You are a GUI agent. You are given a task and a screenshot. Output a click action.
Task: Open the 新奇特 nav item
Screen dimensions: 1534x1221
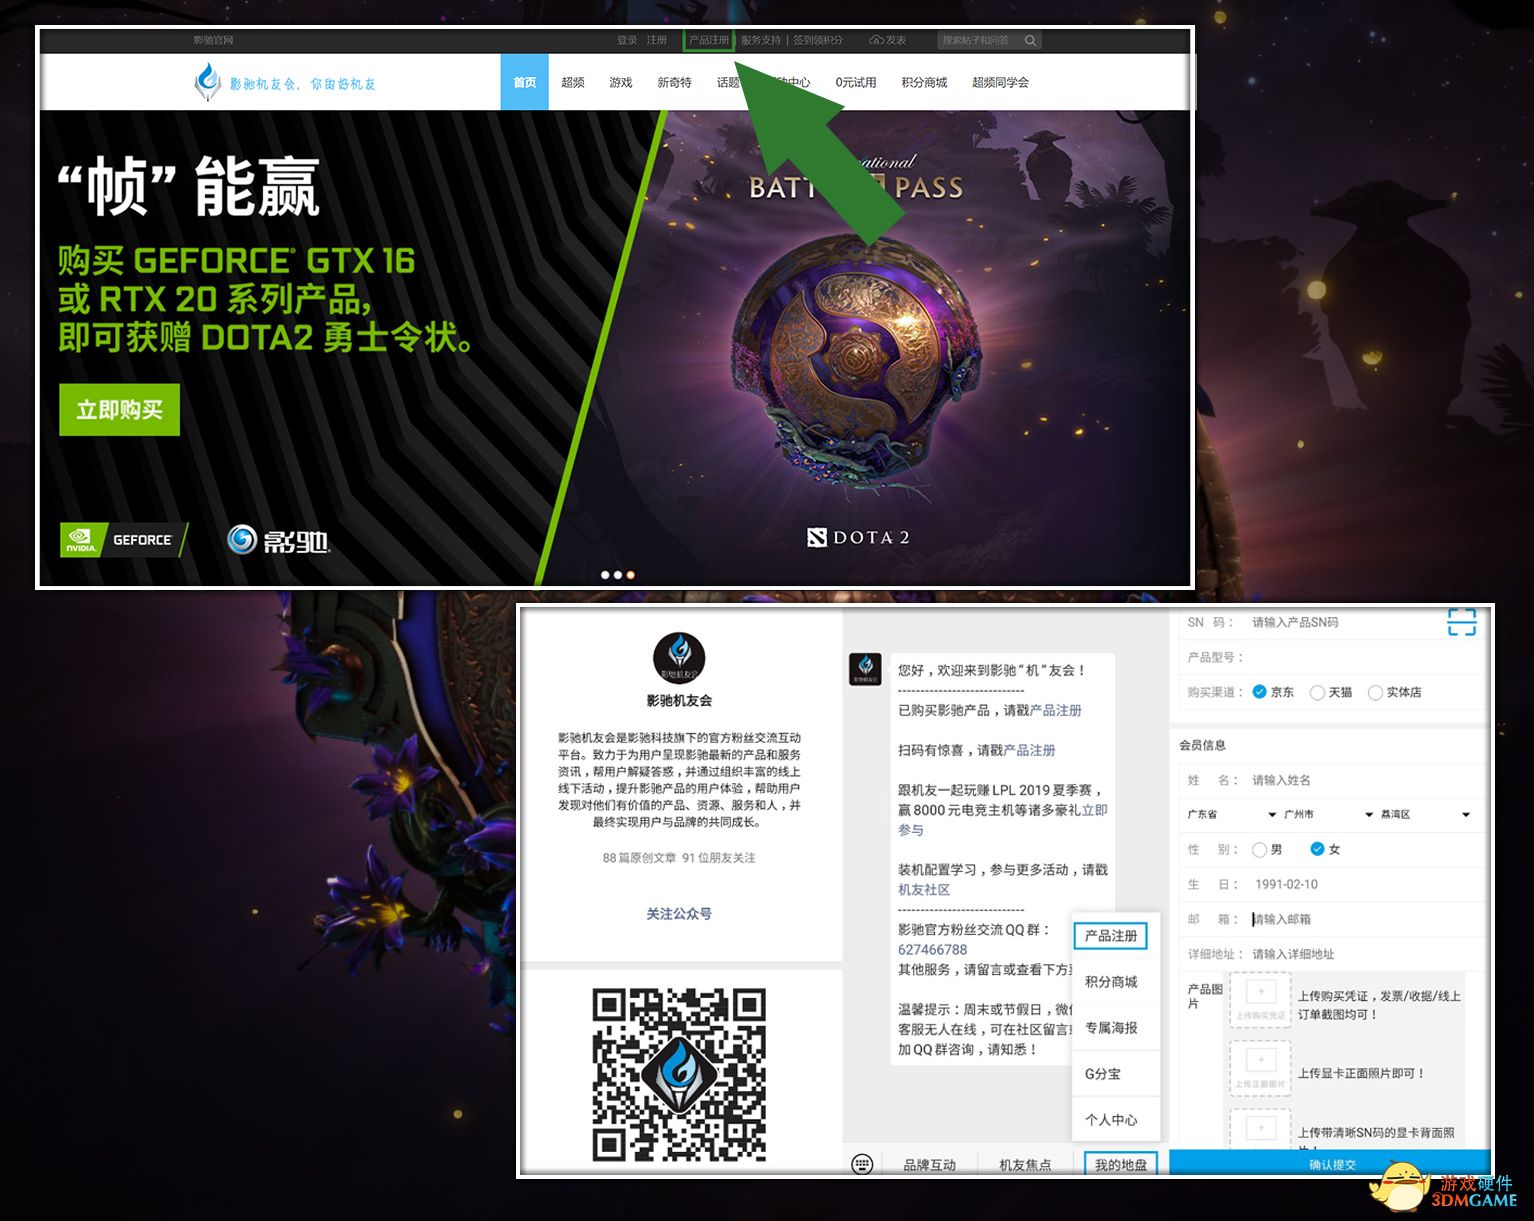[x=674, y=82]
